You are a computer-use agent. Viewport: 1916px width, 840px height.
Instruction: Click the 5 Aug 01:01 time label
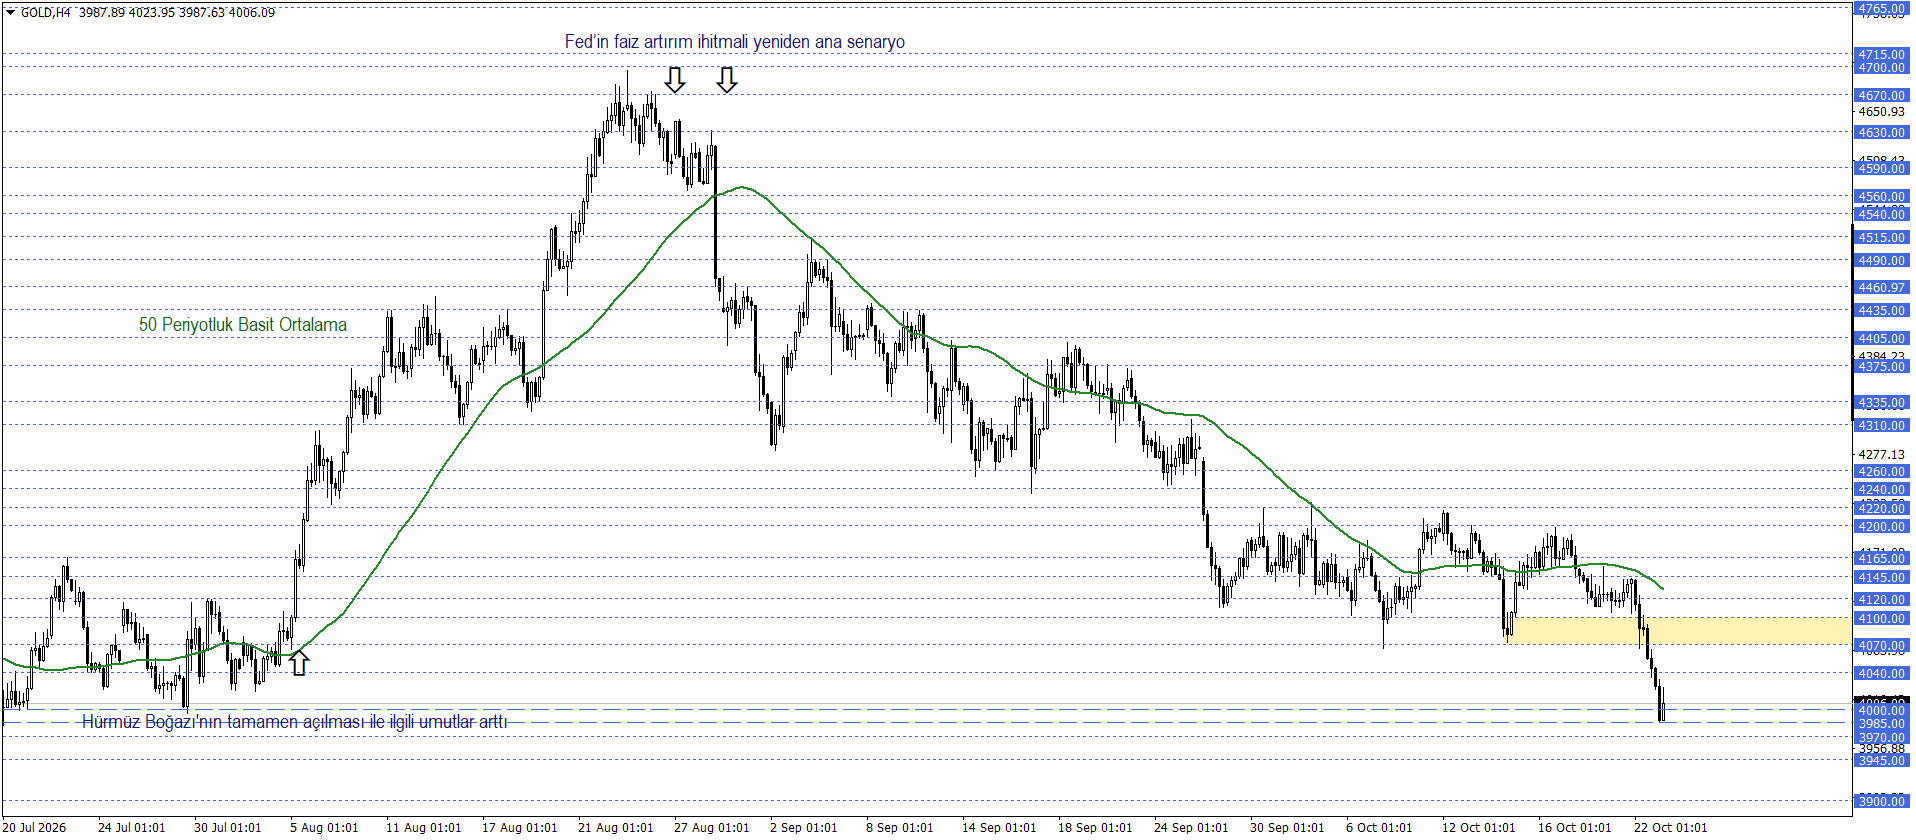point(324,827)
